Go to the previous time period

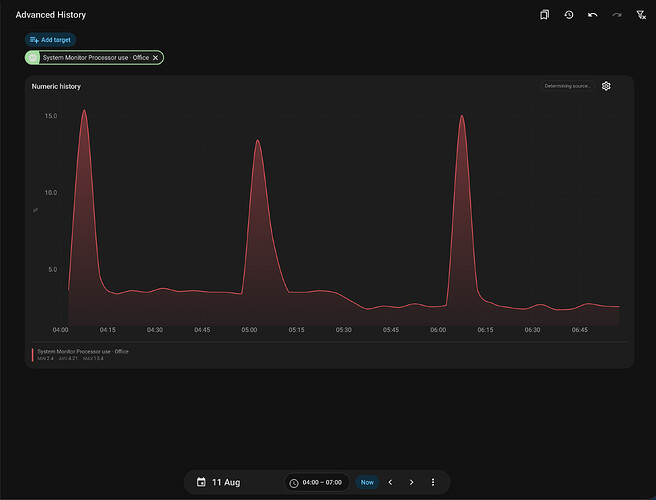[390, 482]
